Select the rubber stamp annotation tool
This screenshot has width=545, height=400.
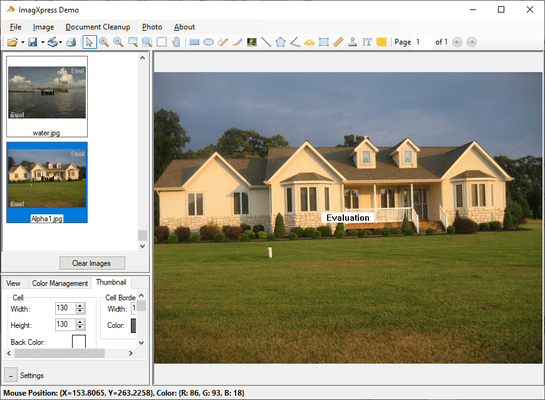pyautogui.click(x=353, y=42)
